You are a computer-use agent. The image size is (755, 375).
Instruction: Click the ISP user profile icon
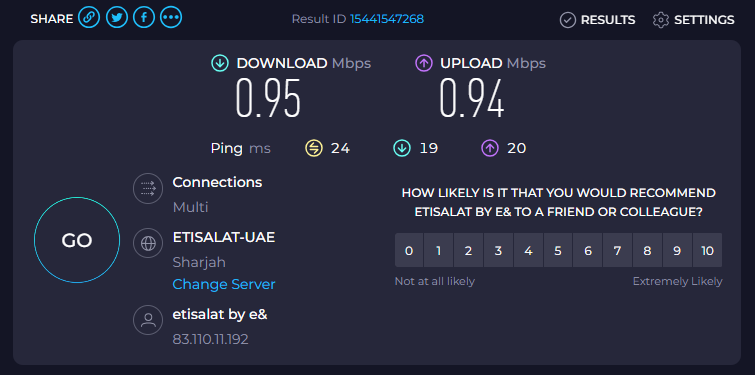[x=148, y=320]
